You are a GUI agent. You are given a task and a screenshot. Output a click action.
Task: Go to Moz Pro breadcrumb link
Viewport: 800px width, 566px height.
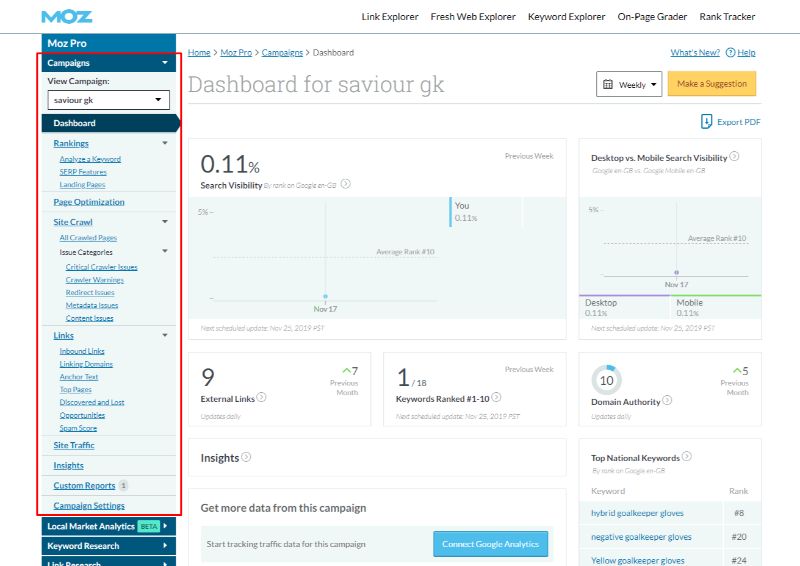click(236, 53)
